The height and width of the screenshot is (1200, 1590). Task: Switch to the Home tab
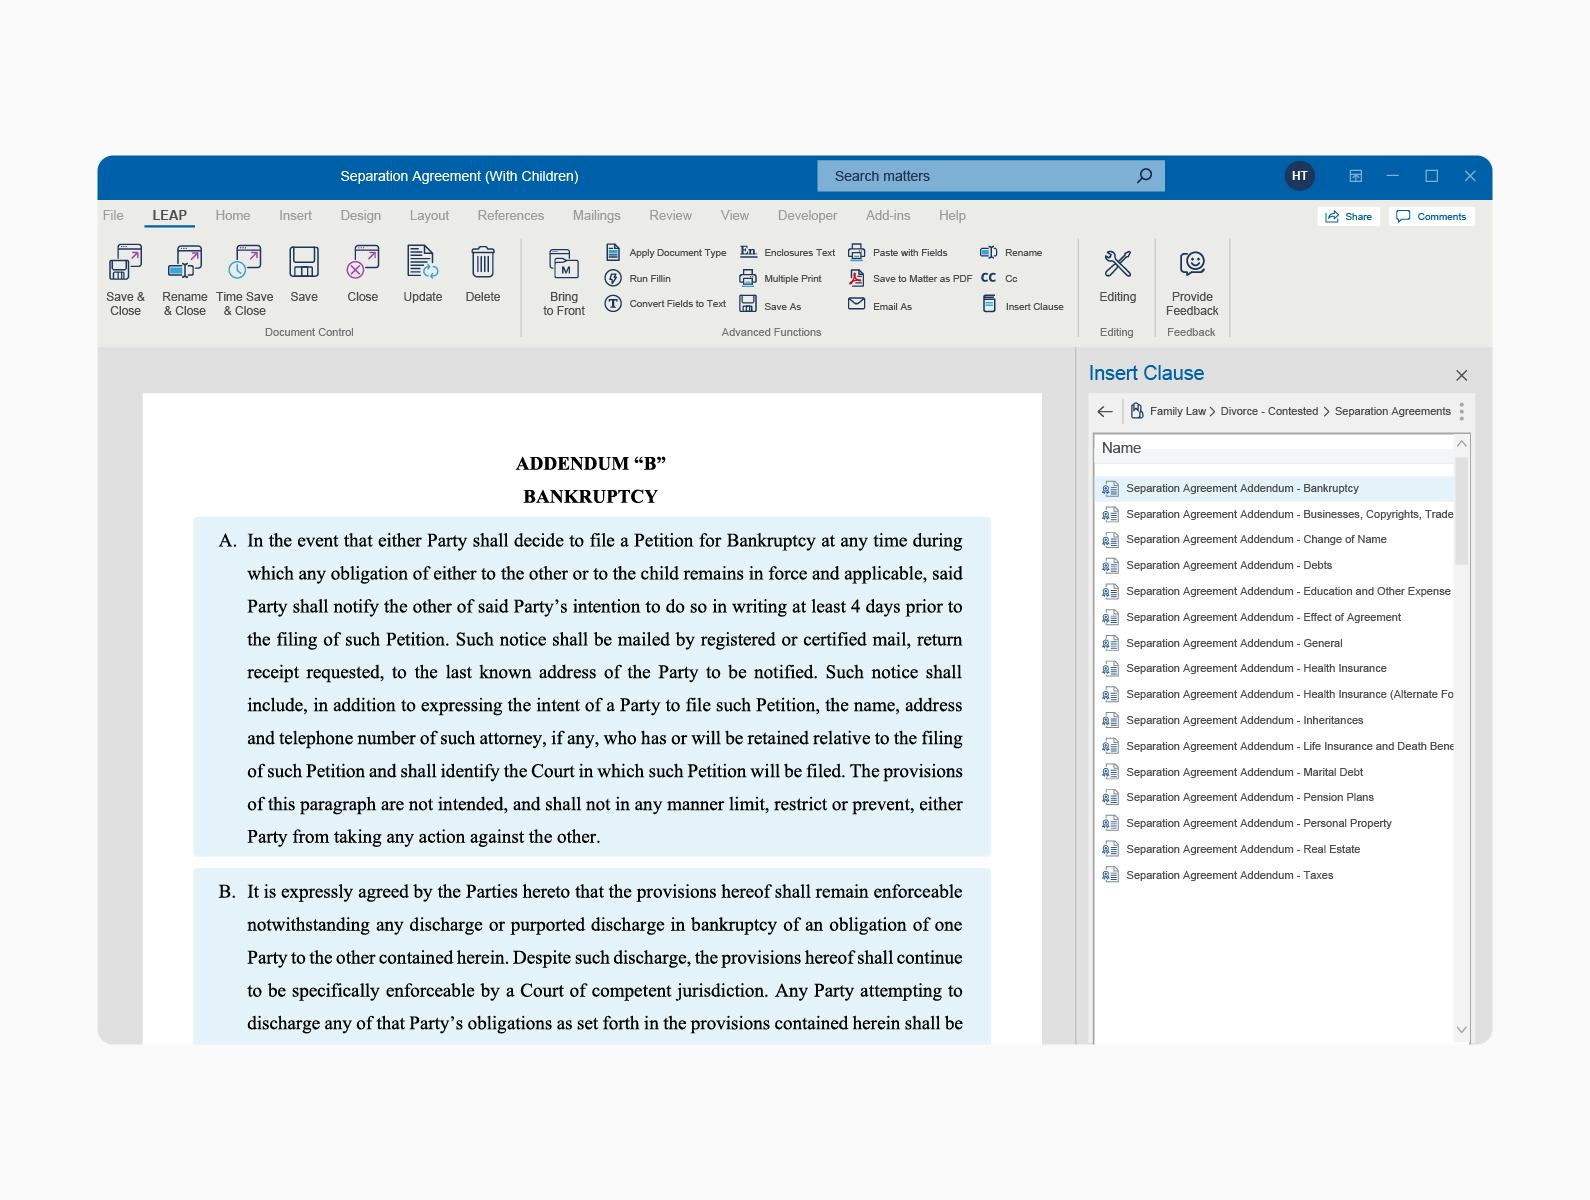point(233,215)
